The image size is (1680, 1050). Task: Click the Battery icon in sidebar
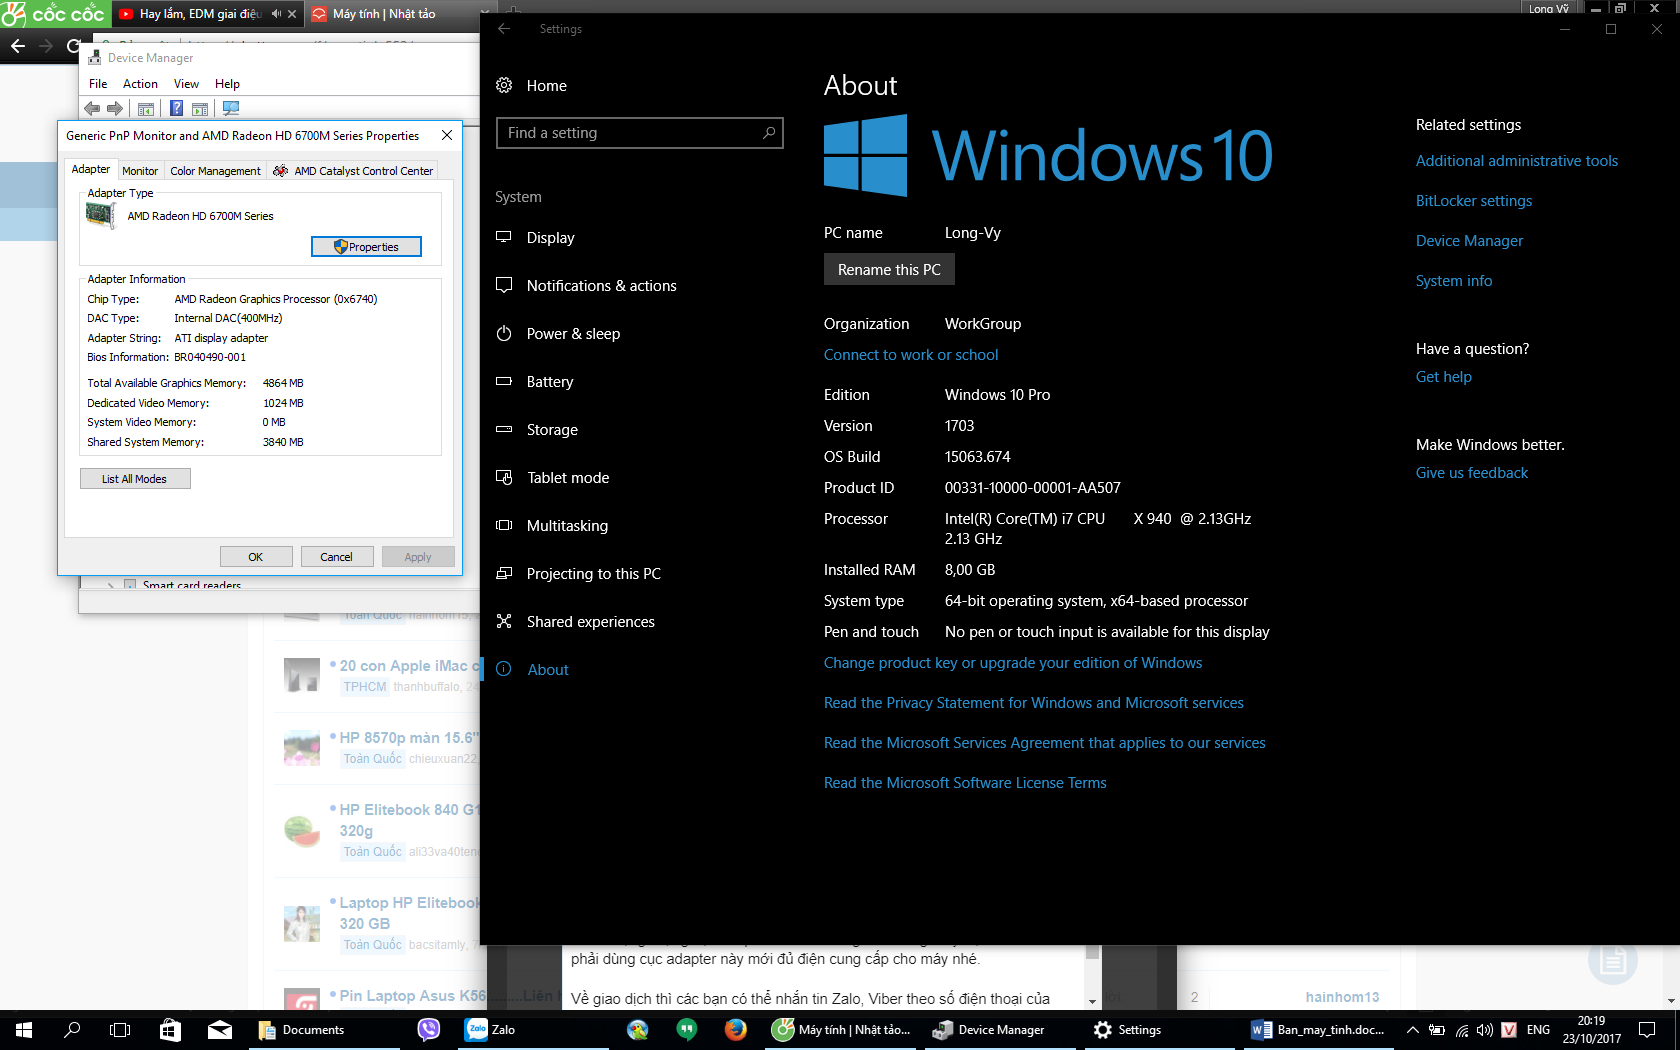[x=504, y=382]
